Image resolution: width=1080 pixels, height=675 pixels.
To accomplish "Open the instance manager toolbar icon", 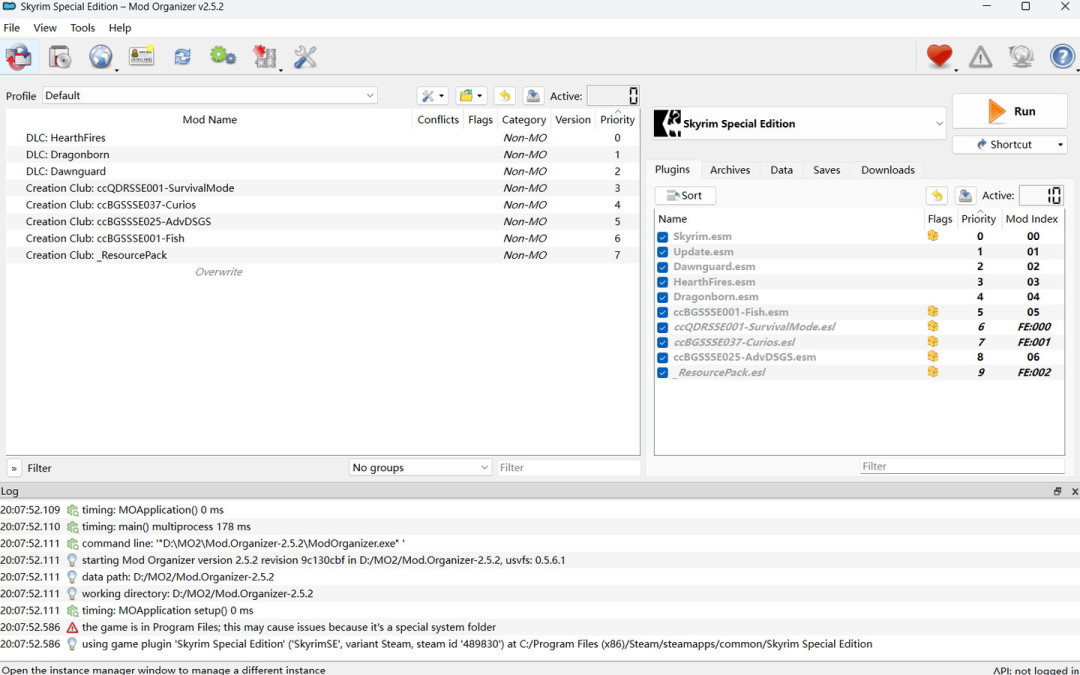I will point(19,56).
